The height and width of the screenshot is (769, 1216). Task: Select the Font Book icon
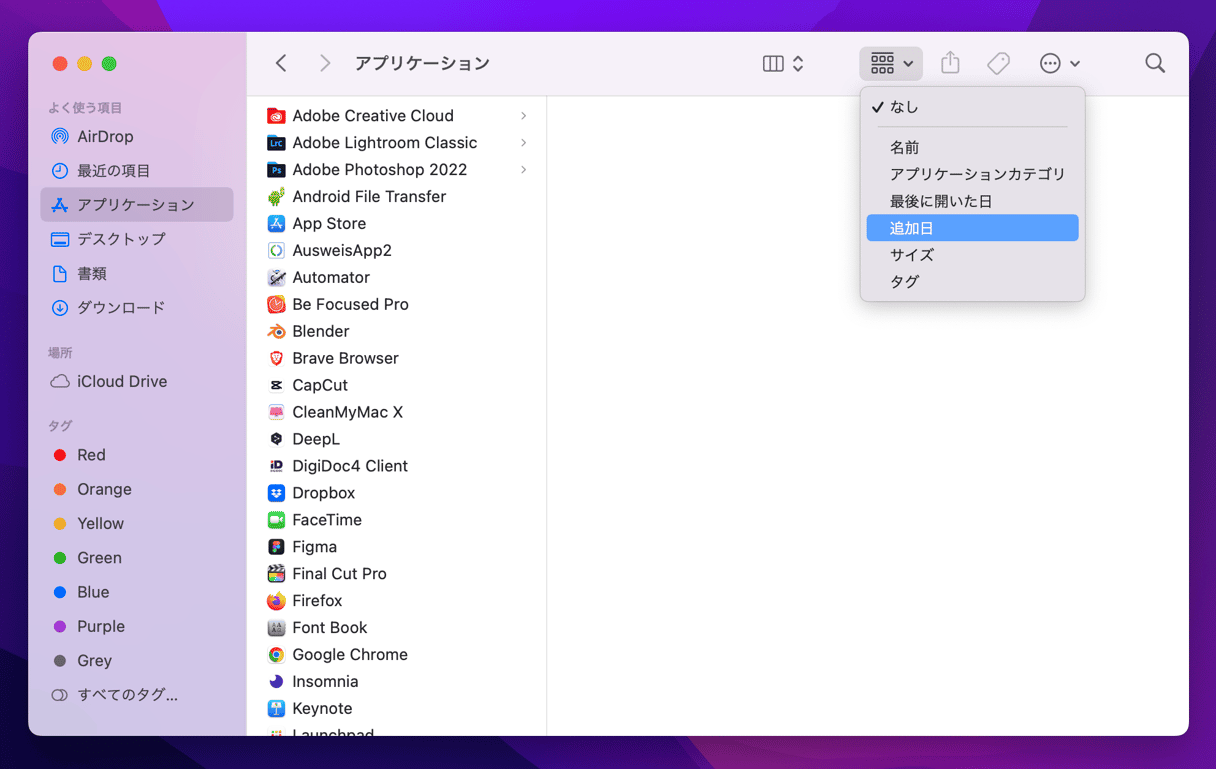[x=276, y=628]
